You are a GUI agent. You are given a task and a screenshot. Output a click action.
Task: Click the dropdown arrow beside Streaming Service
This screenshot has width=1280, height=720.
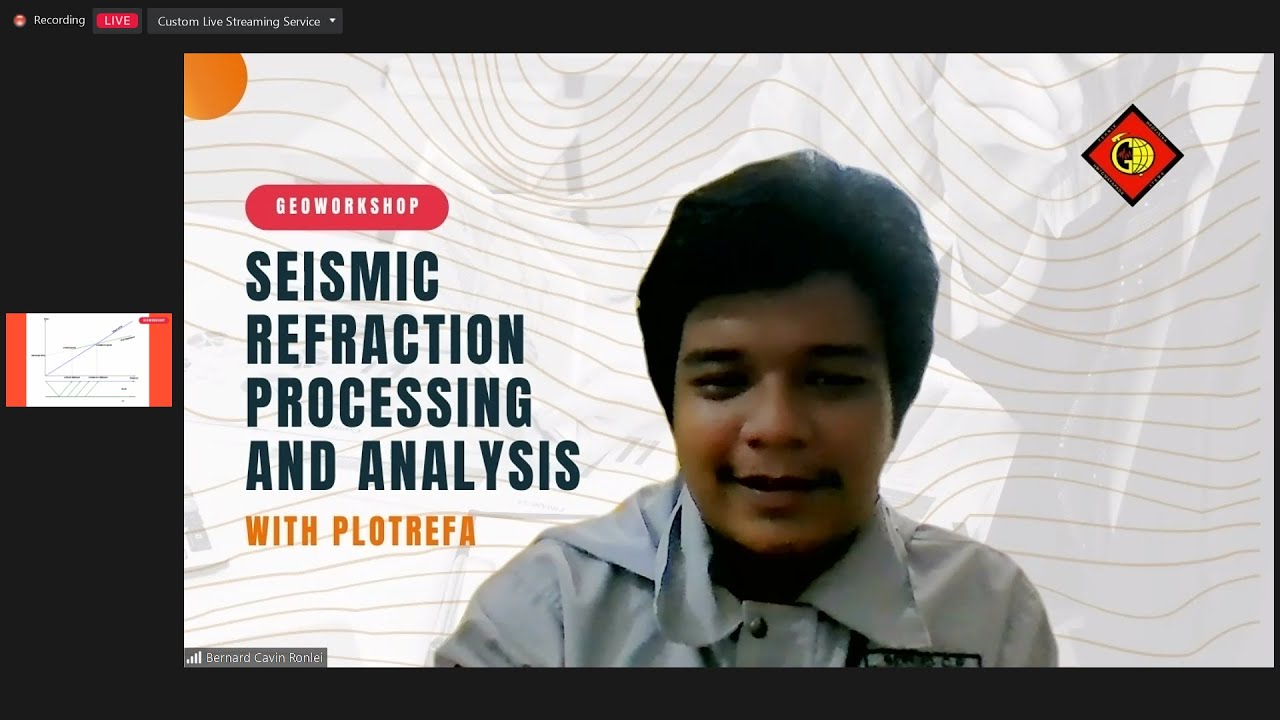pyautogui.click(x=332, y=21)
